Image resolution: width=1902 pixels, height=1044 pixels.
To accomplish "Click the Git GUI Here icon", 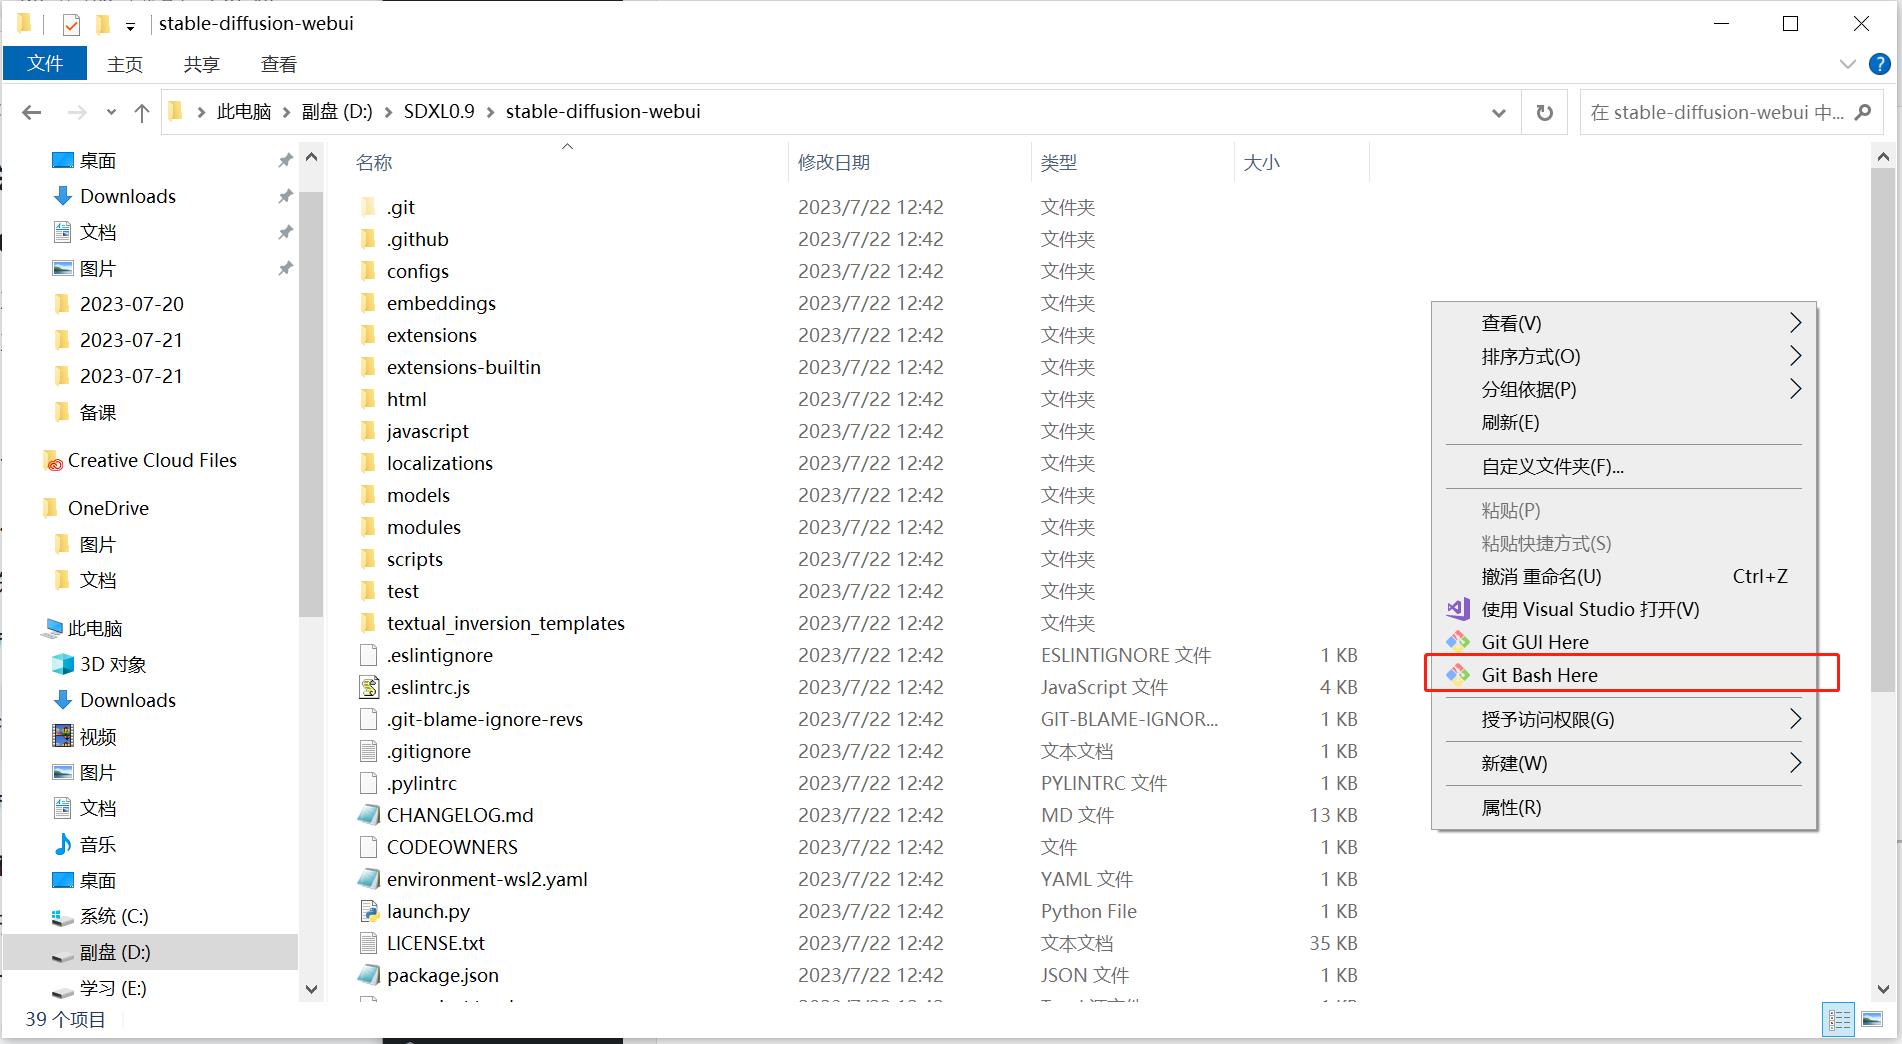I will [x=1458, y=642].
